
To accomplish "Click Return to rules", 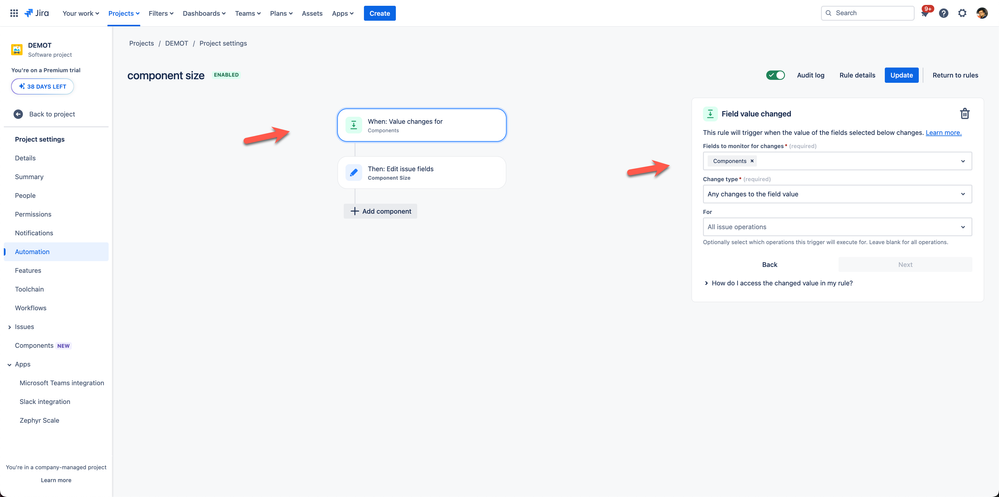I will click(x=955, y=75).
